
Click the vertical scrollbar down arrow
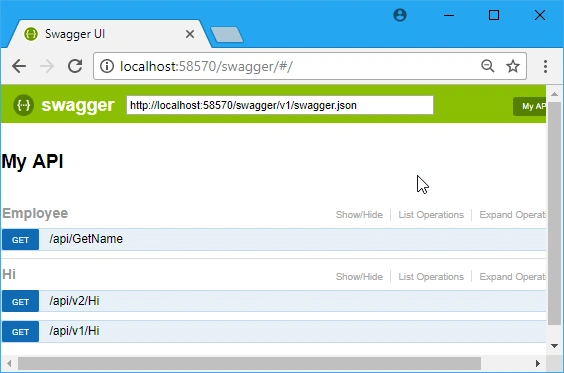[x=554, y=346]
